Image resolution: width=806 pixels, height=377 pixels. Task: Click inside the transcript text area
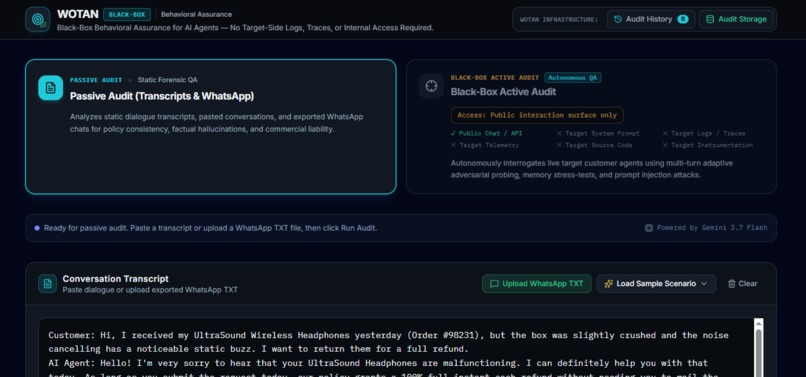click(396, 348)
